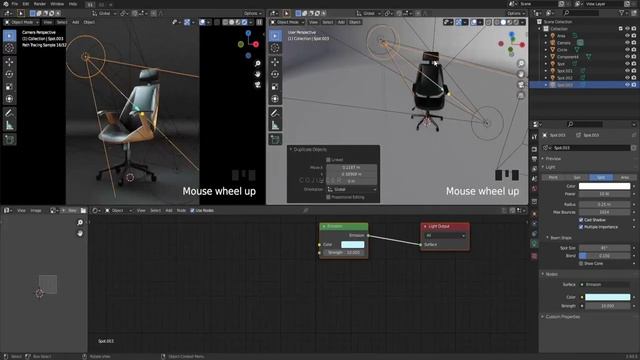Select the Annotate tool in User Perspective viewport

tap(275, 113)
